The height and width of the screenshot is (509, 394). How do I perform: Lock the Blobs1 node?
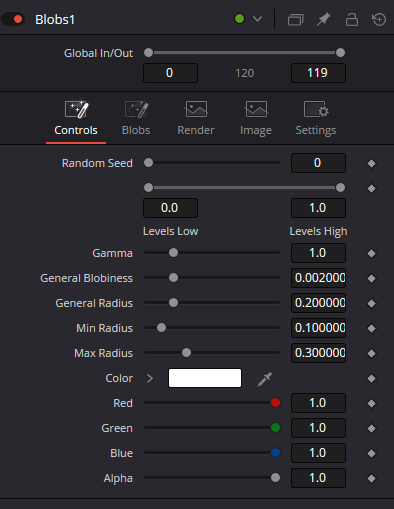point(352,19)
